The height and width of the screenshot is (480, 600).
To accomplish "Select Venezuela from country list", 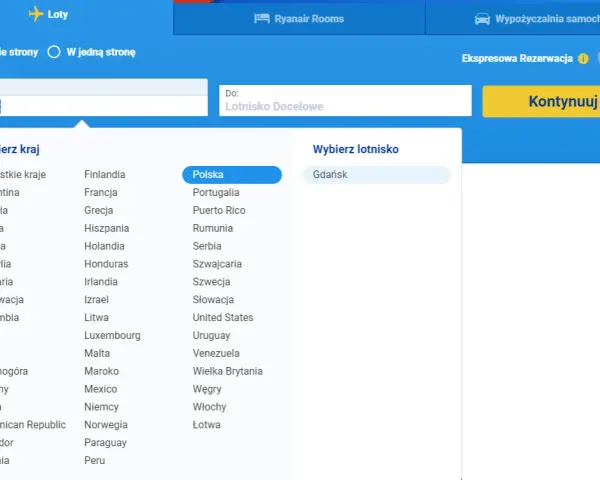I will click(x=216, y=353).
